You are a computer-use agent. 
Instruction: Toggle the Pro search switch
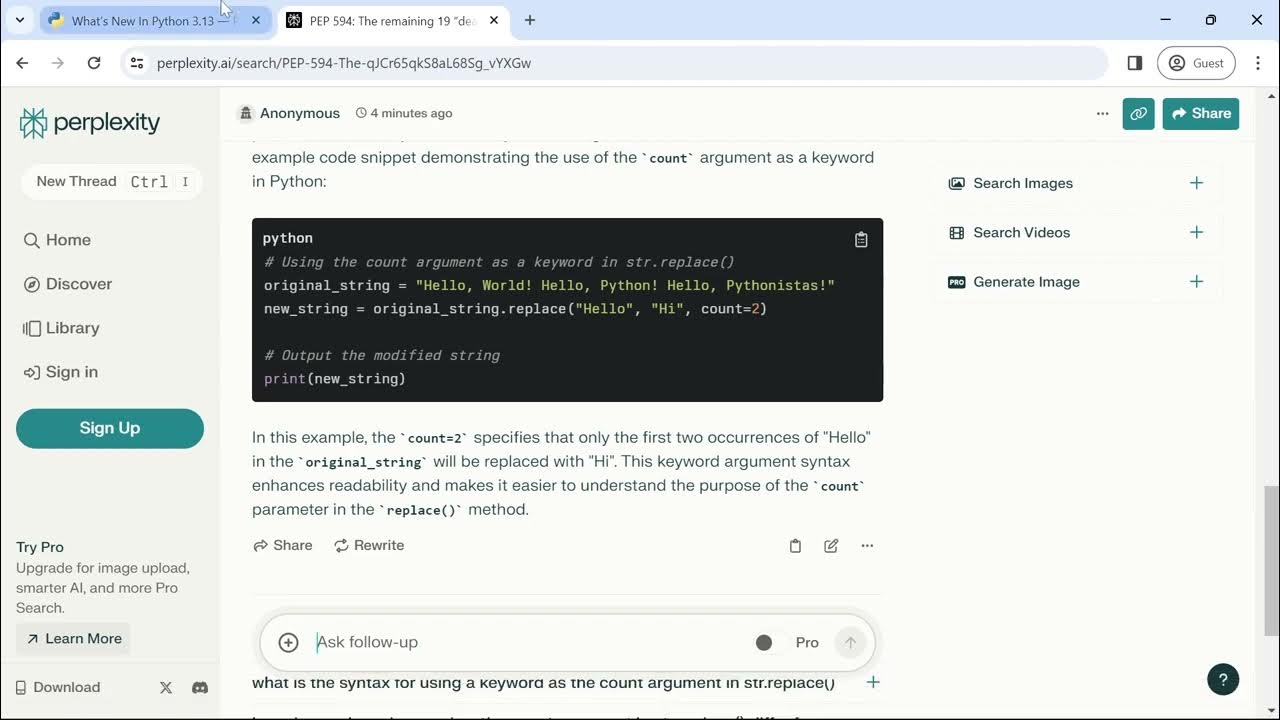[x=765, y=643]
